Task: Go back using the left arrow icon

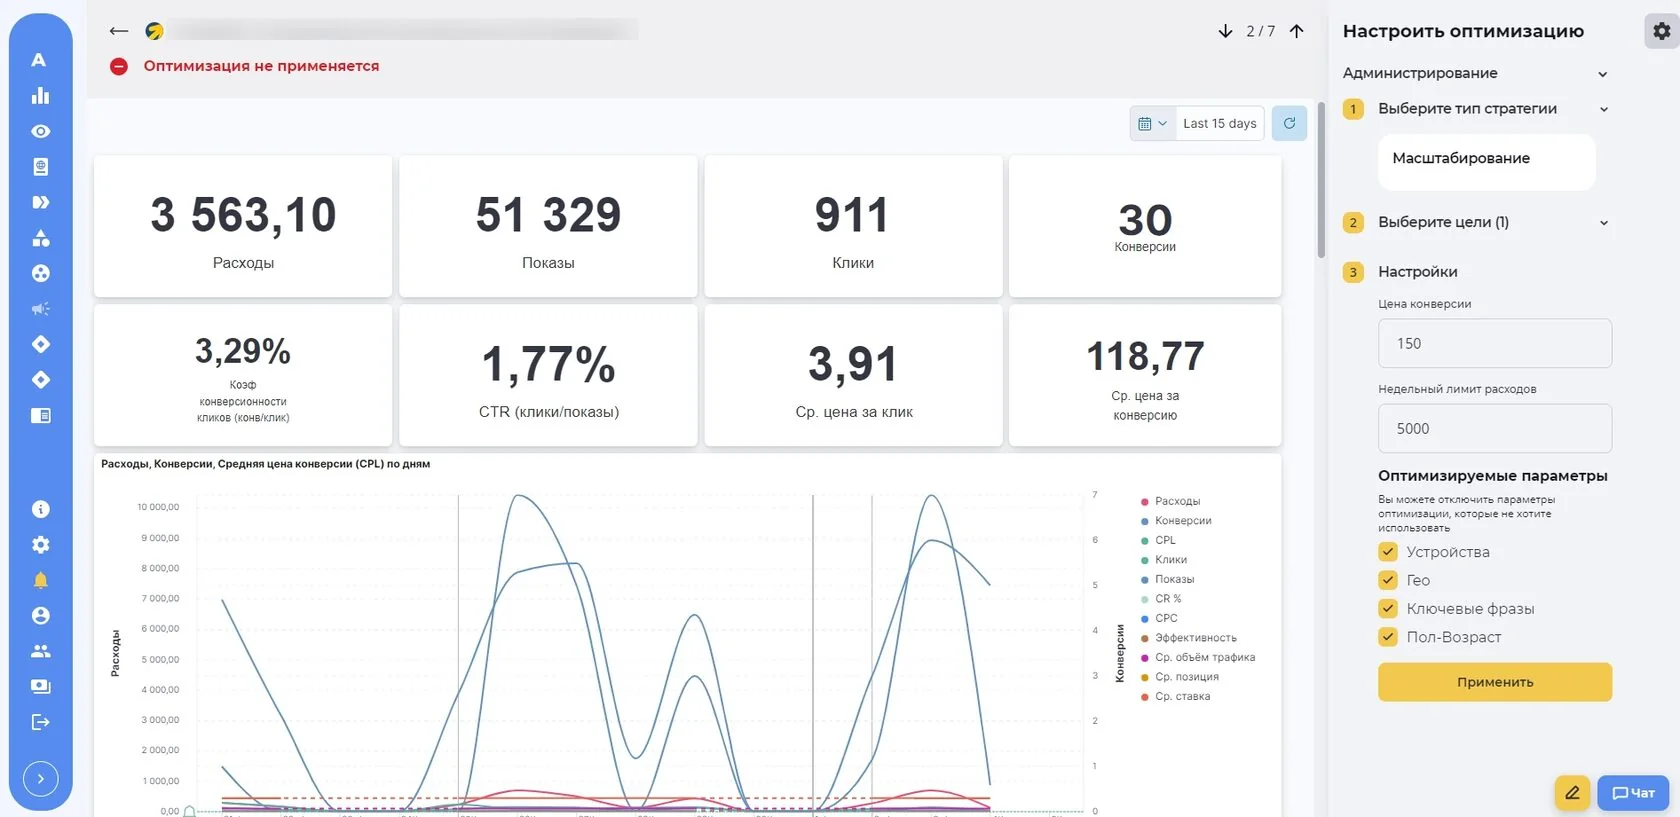Action: tap(119, 31)
